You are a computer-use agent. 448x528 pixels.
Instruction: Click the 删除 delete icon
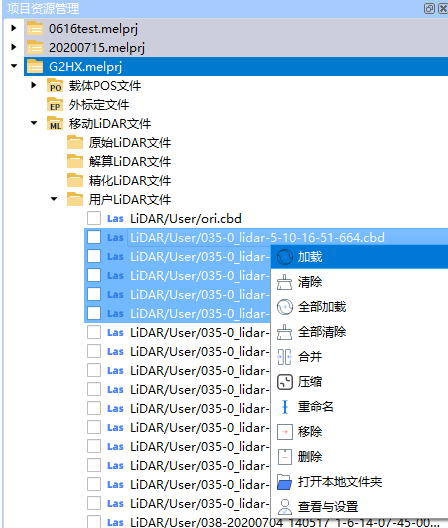coord(285,457)
